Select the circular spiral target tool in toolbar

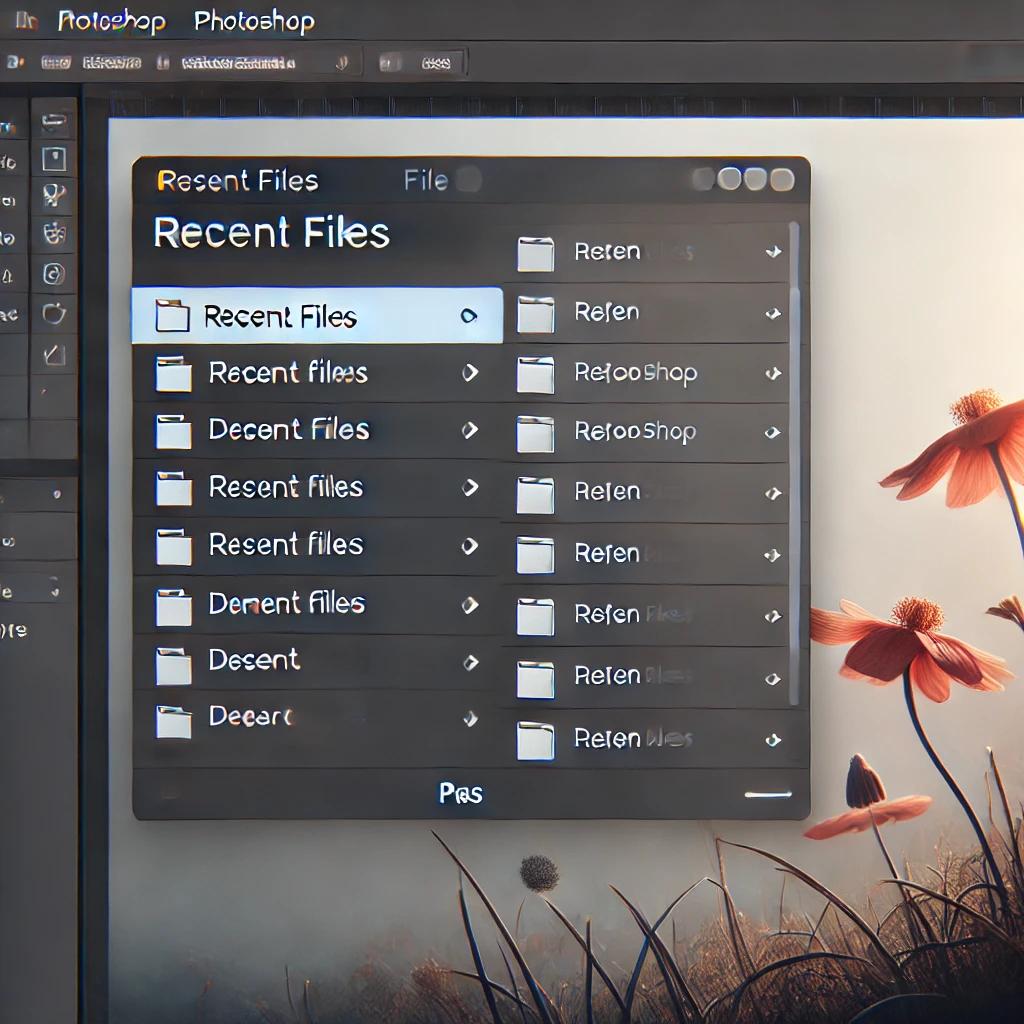click(x=54, y=274)
